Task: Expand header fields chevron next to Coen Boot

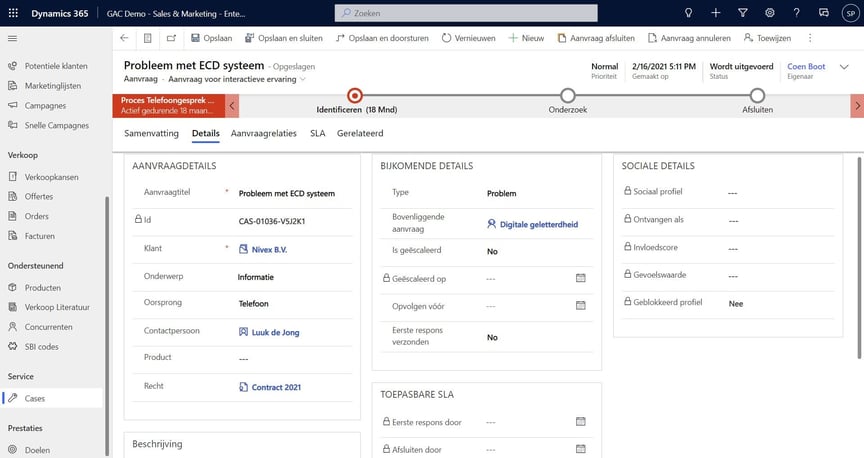Action: [x=844, y=67]
